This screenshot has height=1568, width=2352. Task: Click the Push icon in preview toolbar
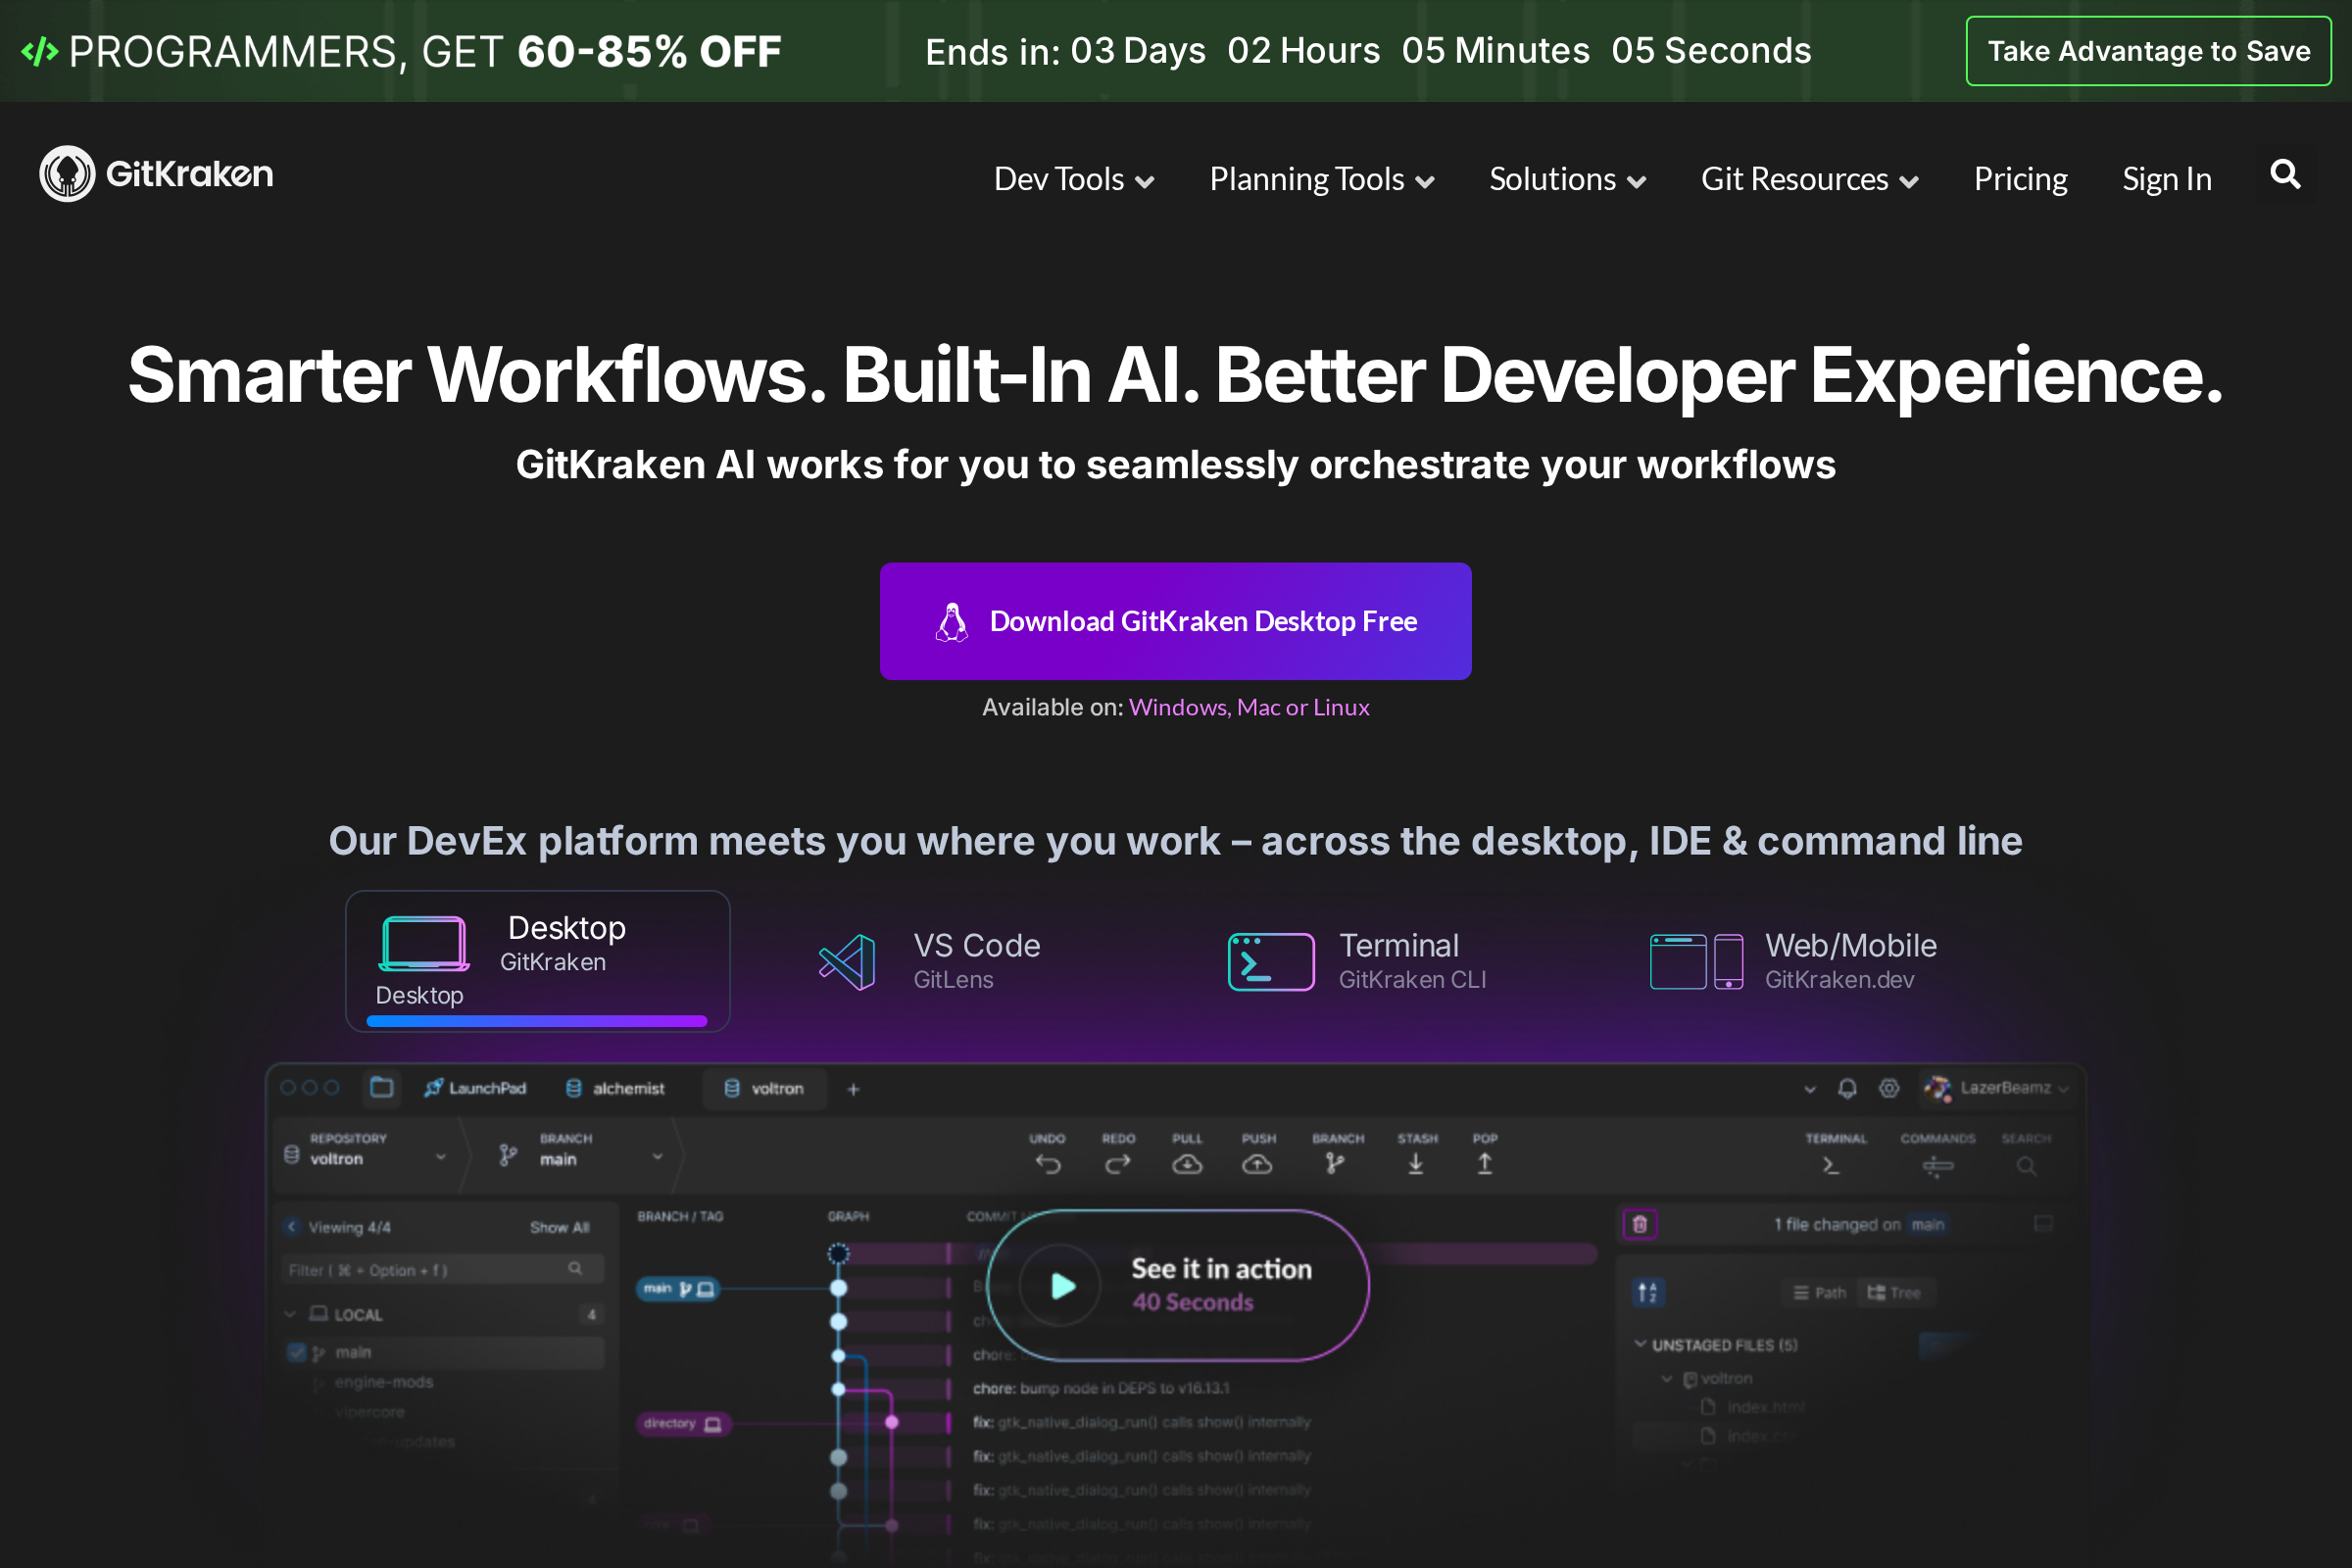(1257, 1164)
